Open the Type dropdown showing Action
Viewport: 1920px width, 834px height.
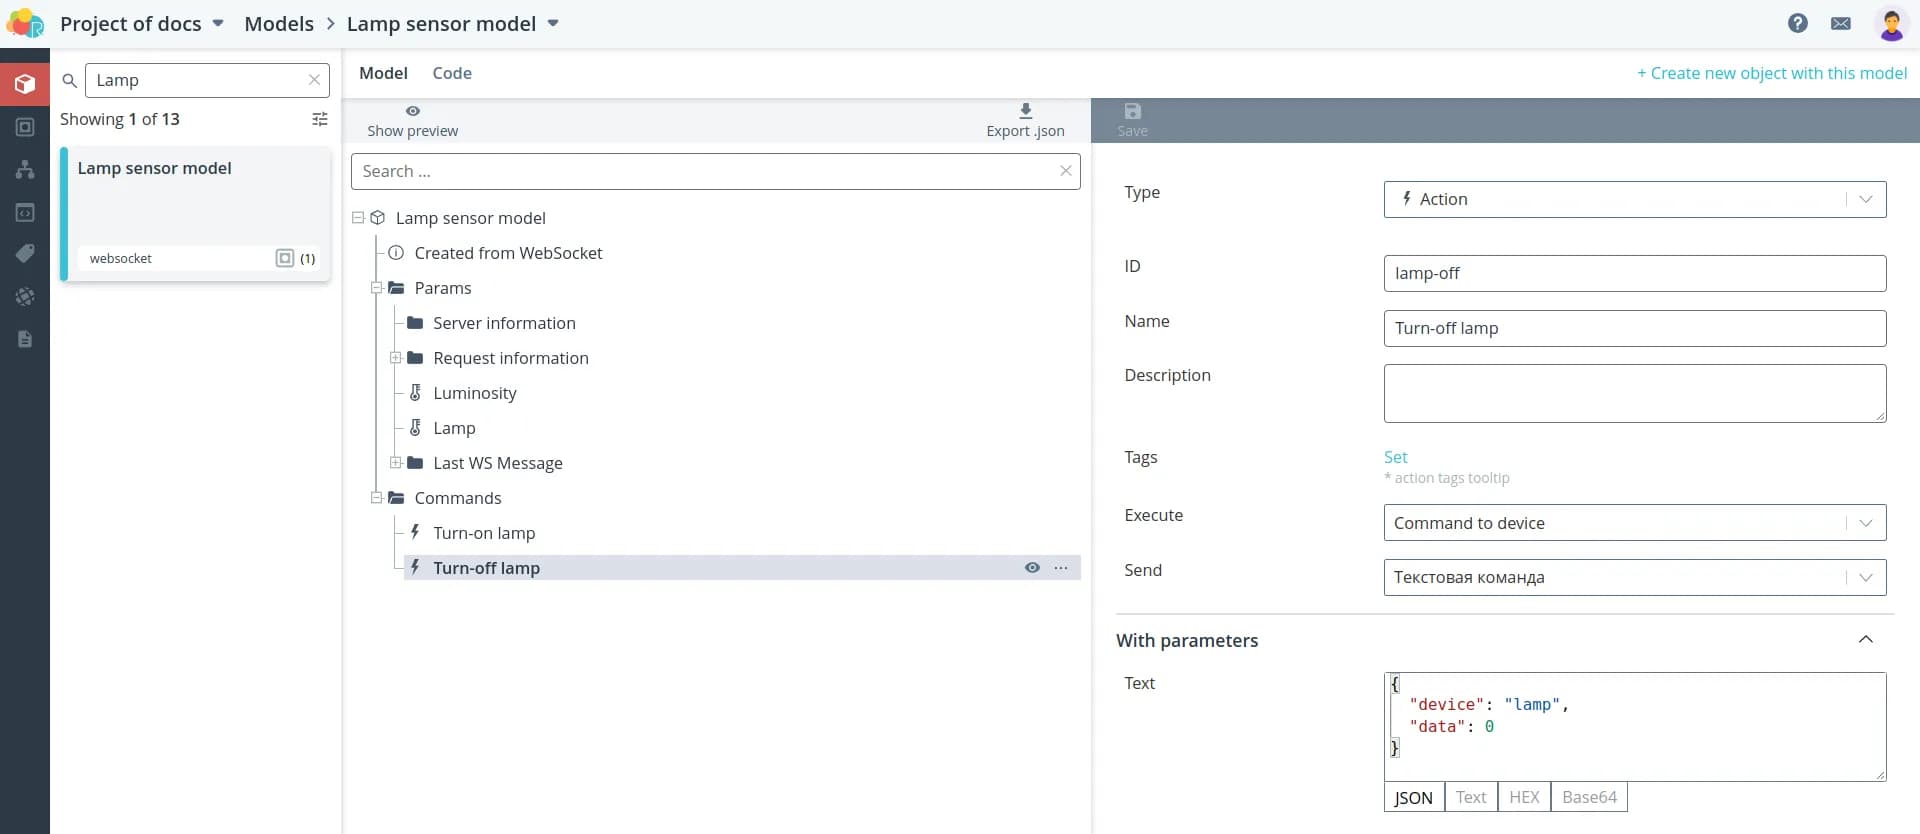1634,199
